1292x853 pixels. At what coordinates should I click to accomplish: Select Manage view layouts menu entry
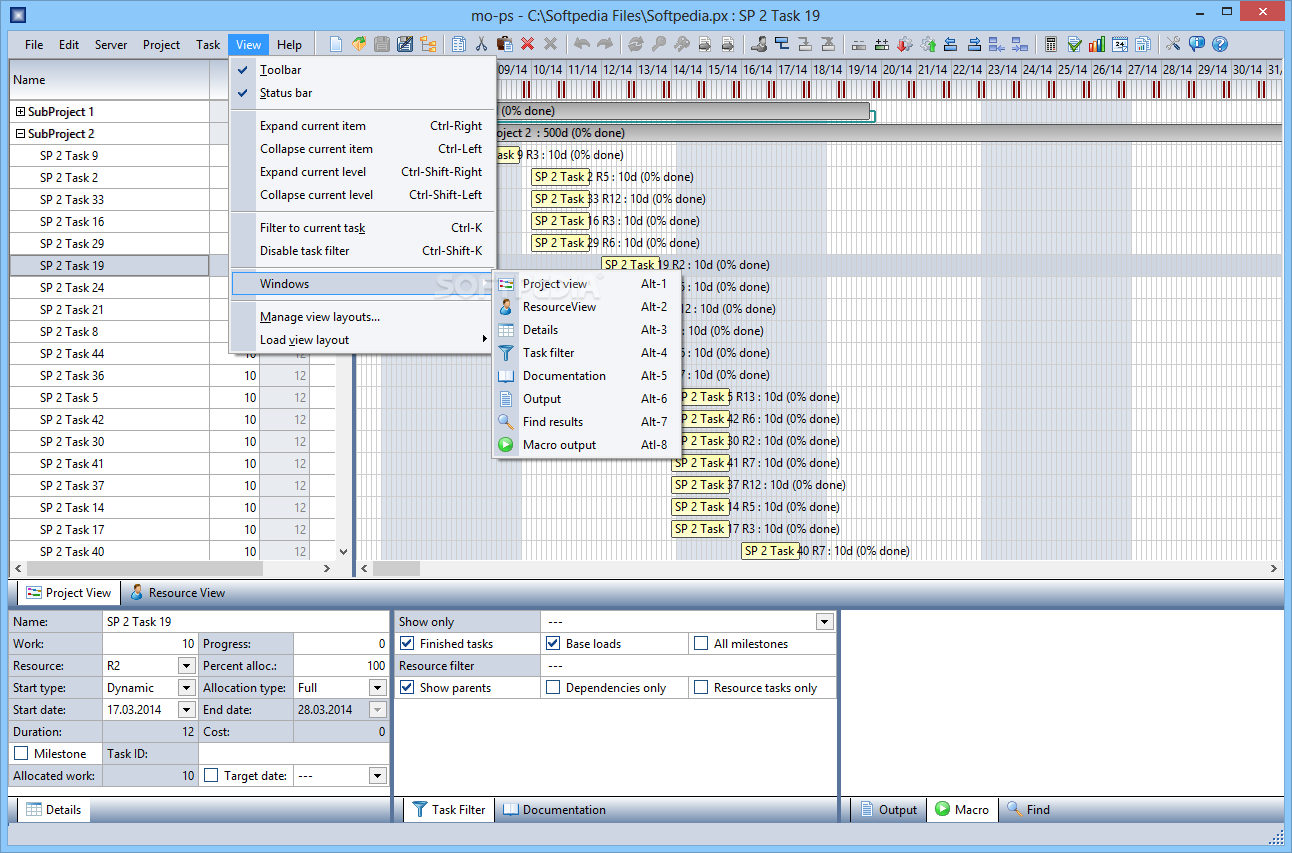(x=362, y=317)
